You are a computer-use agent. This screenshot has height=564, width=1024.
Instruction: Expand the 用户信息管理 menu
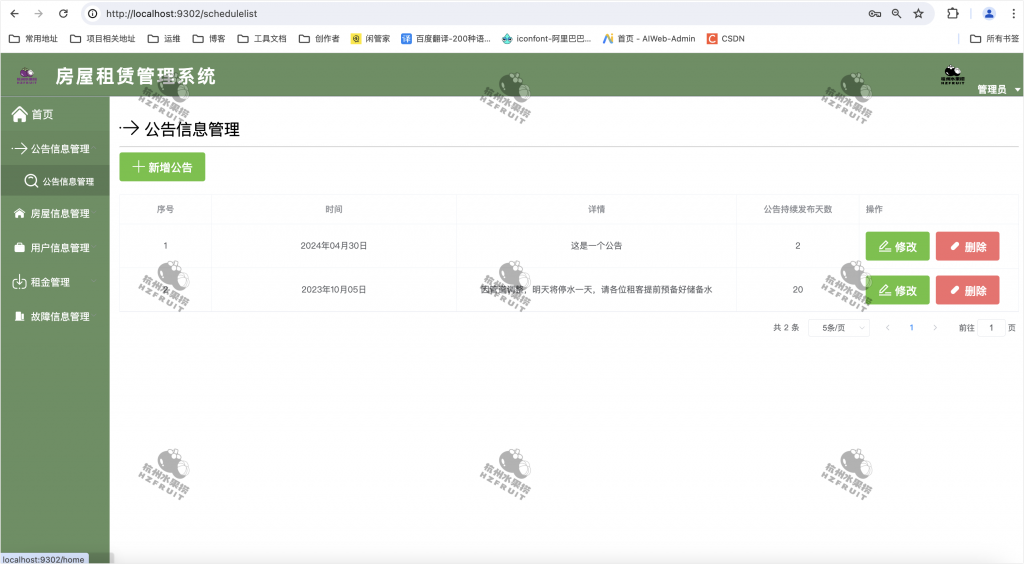55,247
